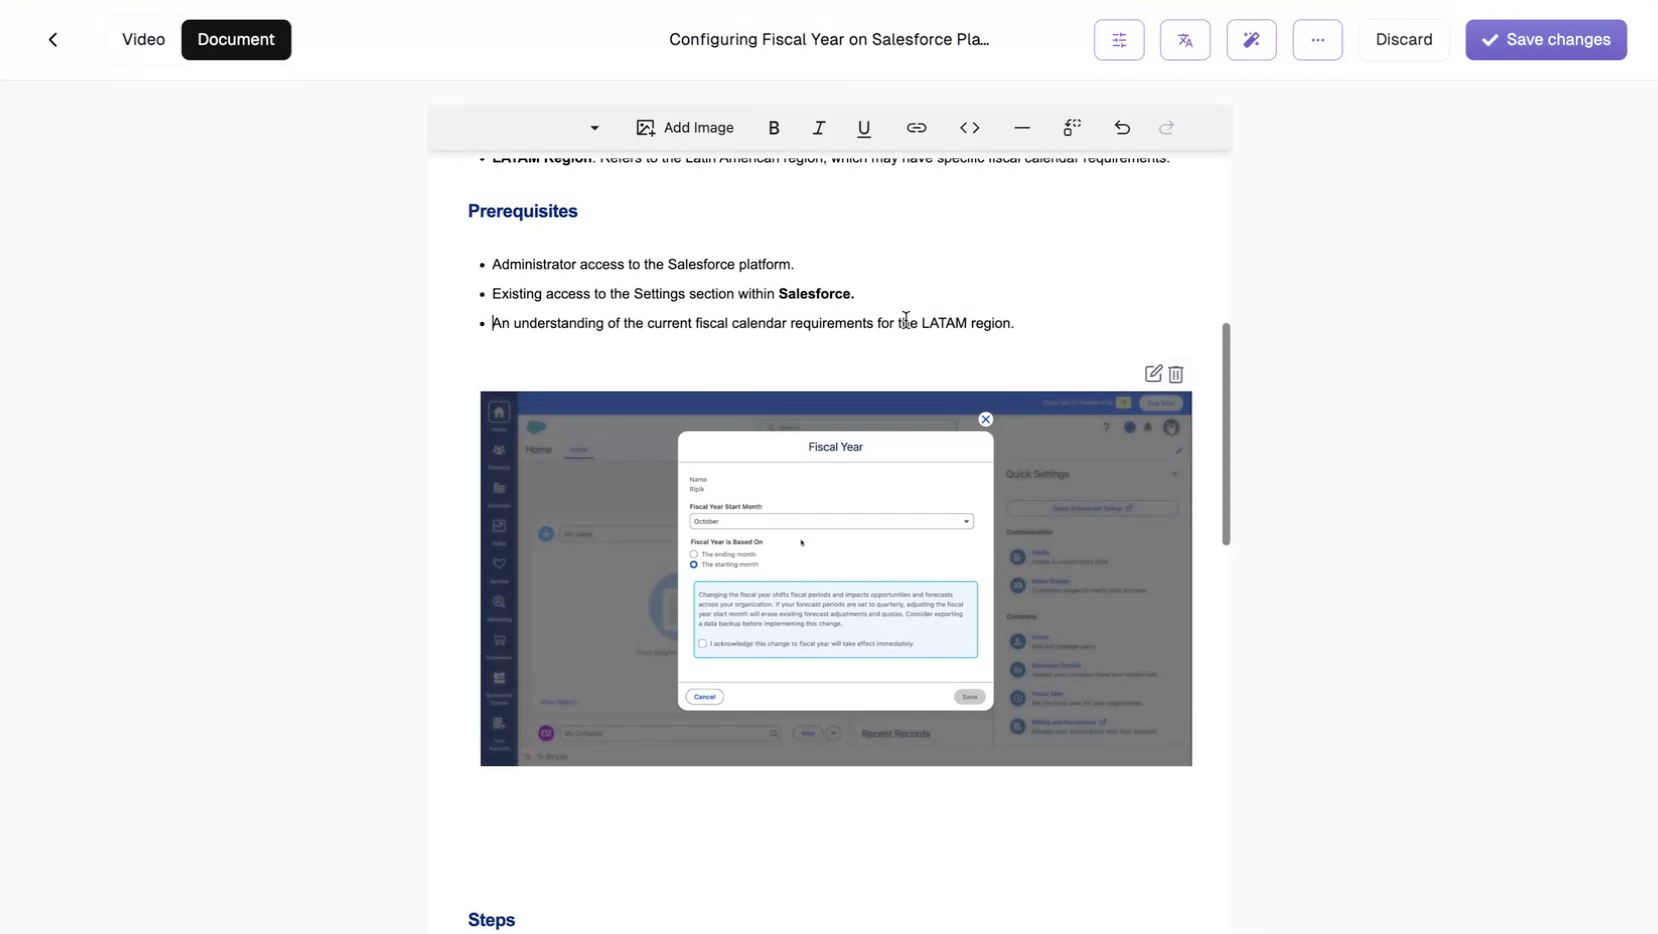Click the back arrow at top left
This screenshot has width=1658, height=934.
coord(52,39)
